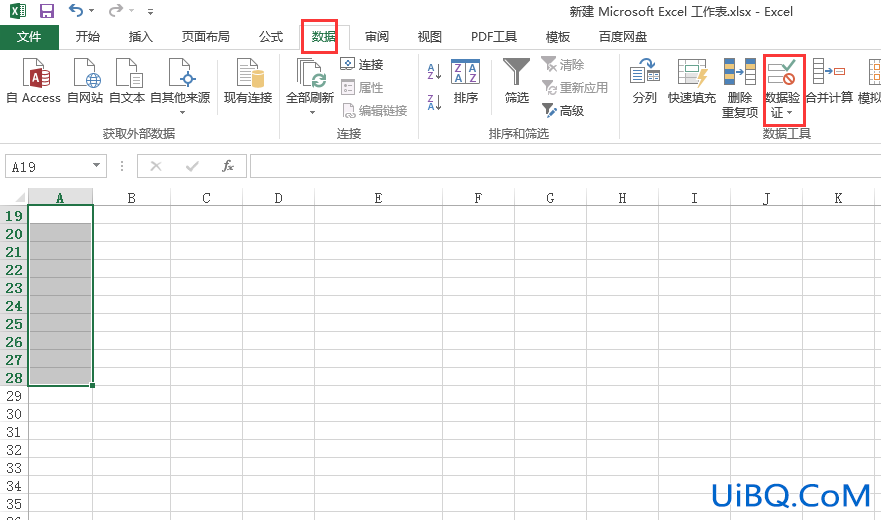
Task: Click the Undo arrow icon
Action: pyautogui.click(x=75, y=10)
